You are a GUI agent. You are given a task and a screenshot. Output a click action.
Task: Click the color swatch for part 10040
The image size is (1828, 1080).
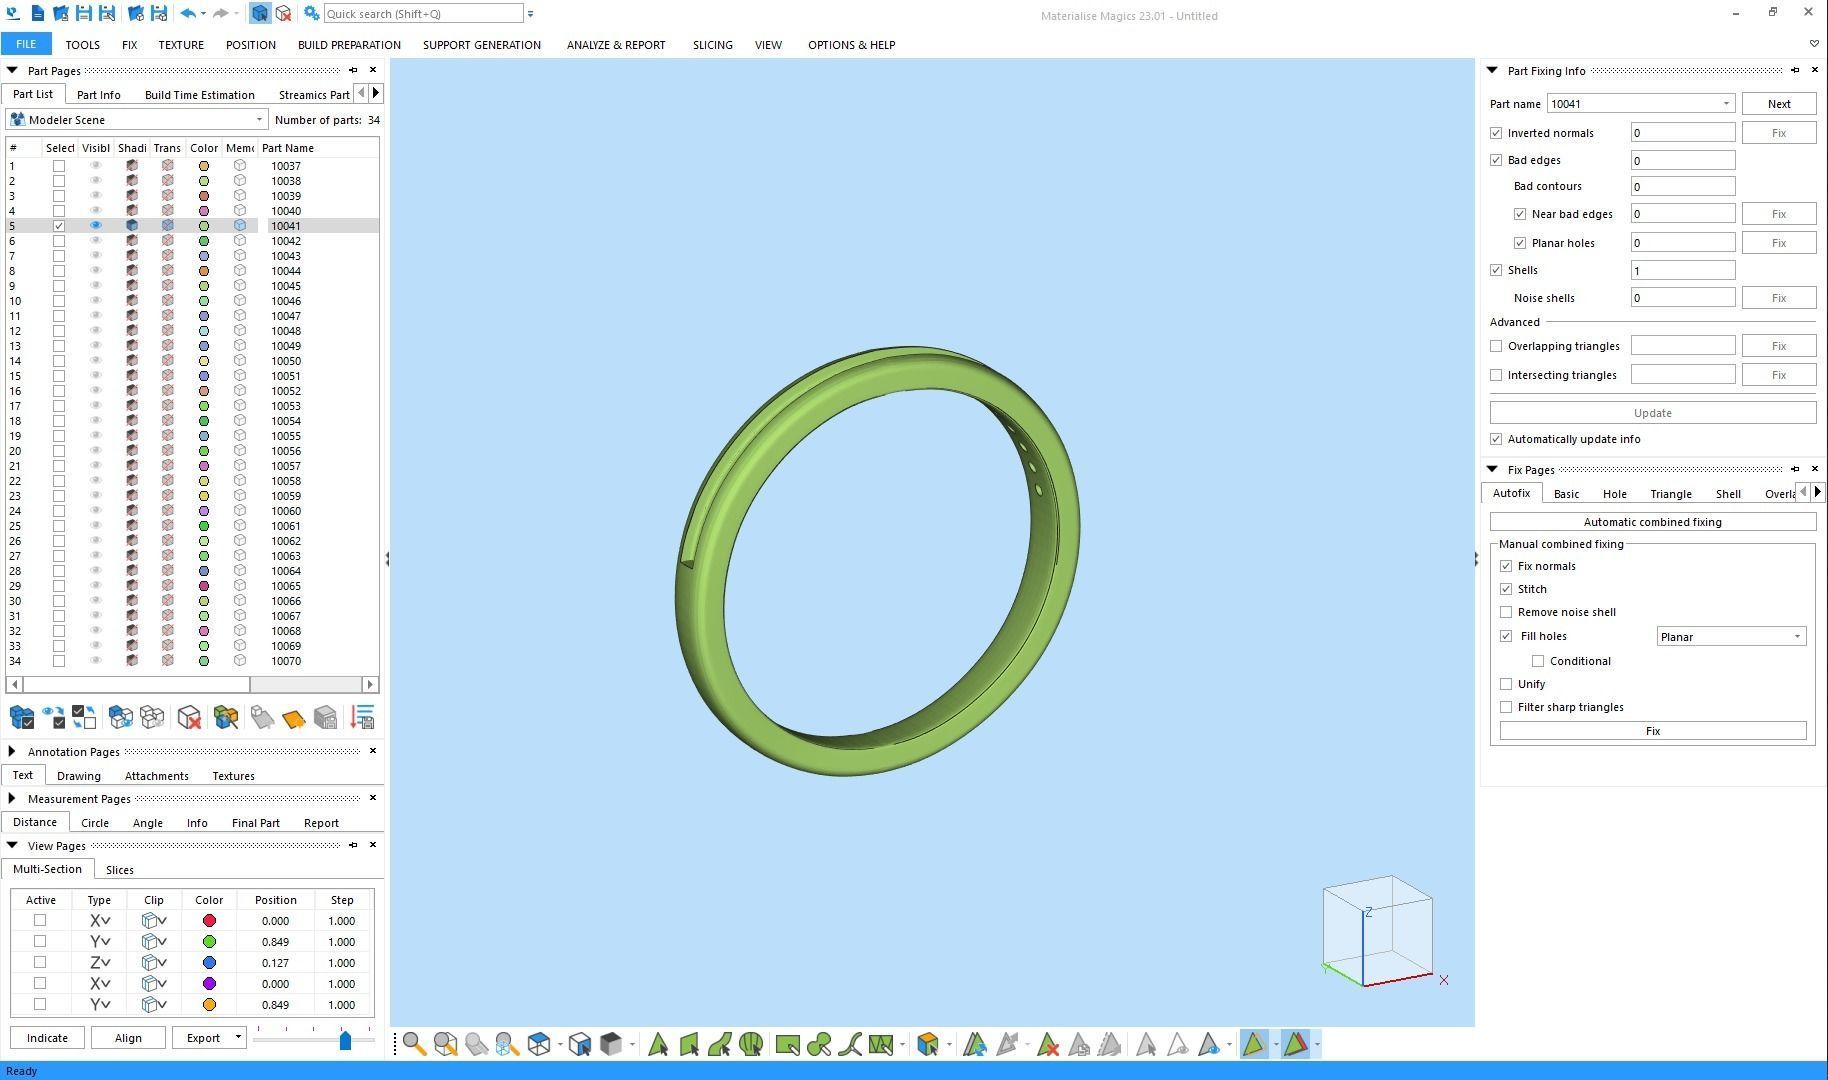[x=204, y=211]
